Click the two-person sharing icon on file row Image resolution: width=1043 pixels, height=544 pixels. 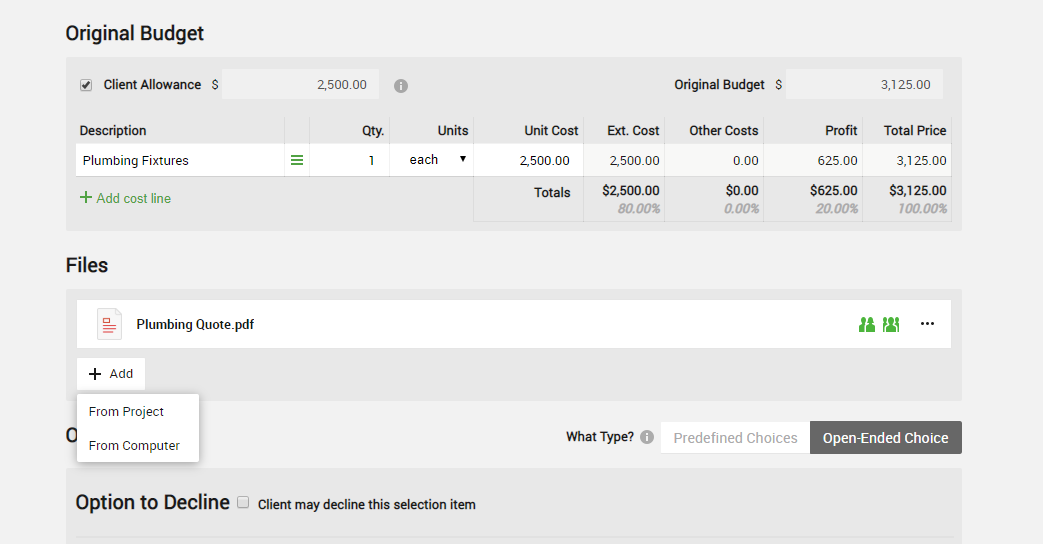coord(867,324)
